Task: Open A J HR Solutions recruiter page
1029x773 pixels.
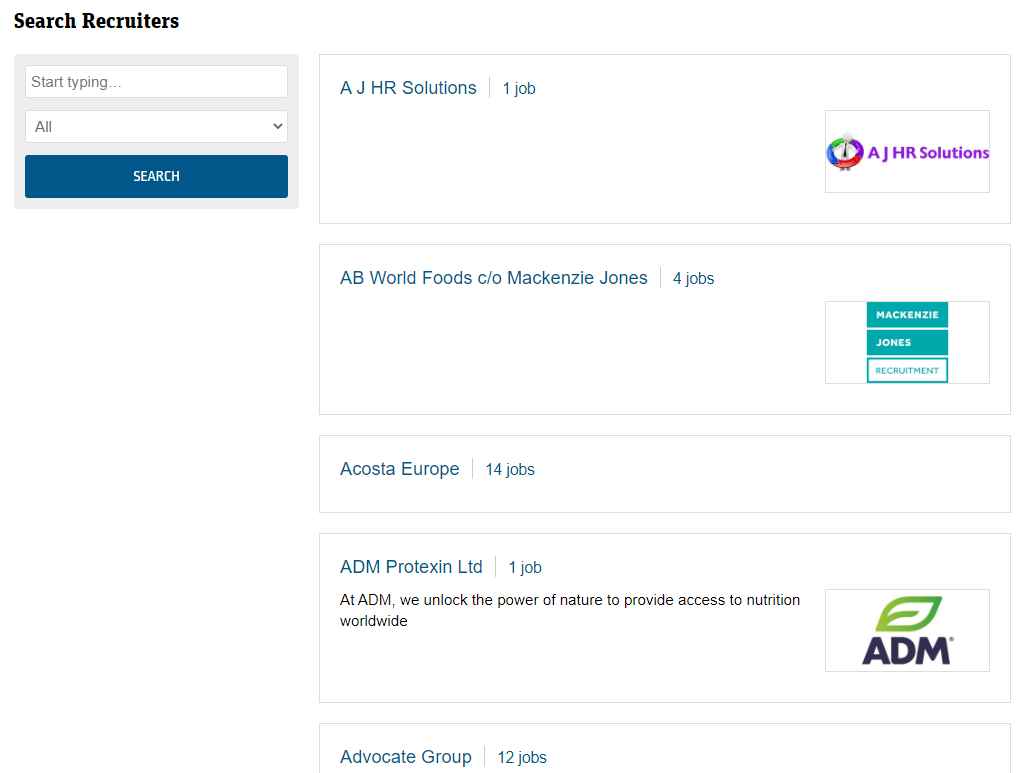Action: pyautogui.click(x=408, y=88)
